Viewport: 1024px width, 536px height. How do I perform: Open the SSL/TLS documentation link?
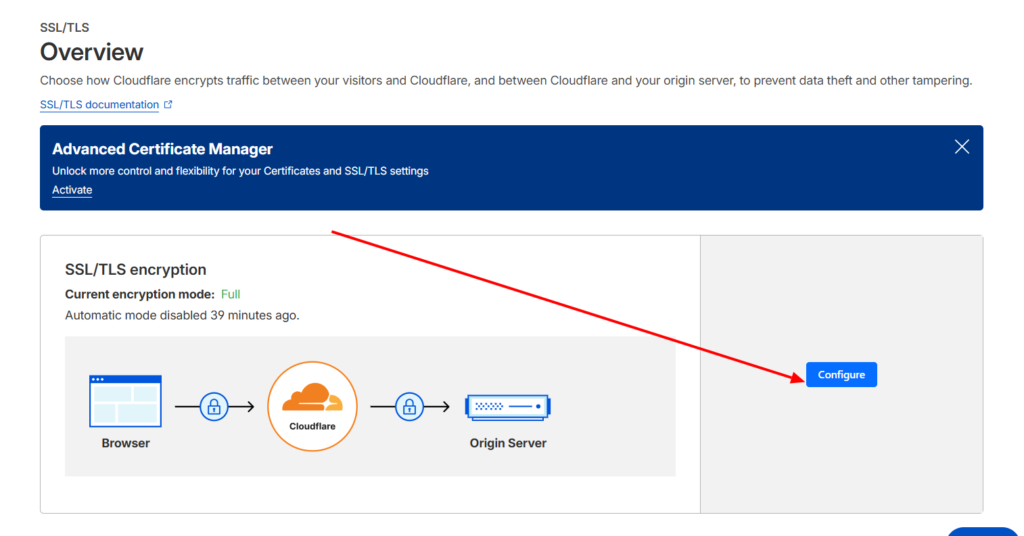click(x=99, y=105)
